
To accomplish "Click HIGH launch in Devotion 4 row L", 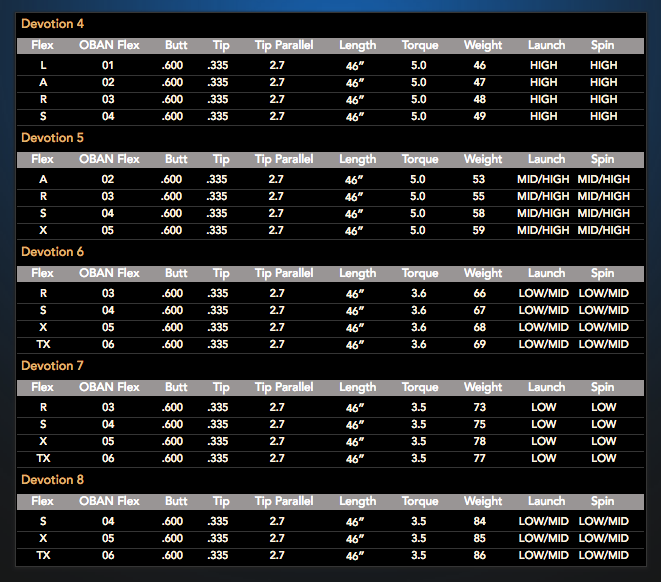I will [x=543, y=65].
